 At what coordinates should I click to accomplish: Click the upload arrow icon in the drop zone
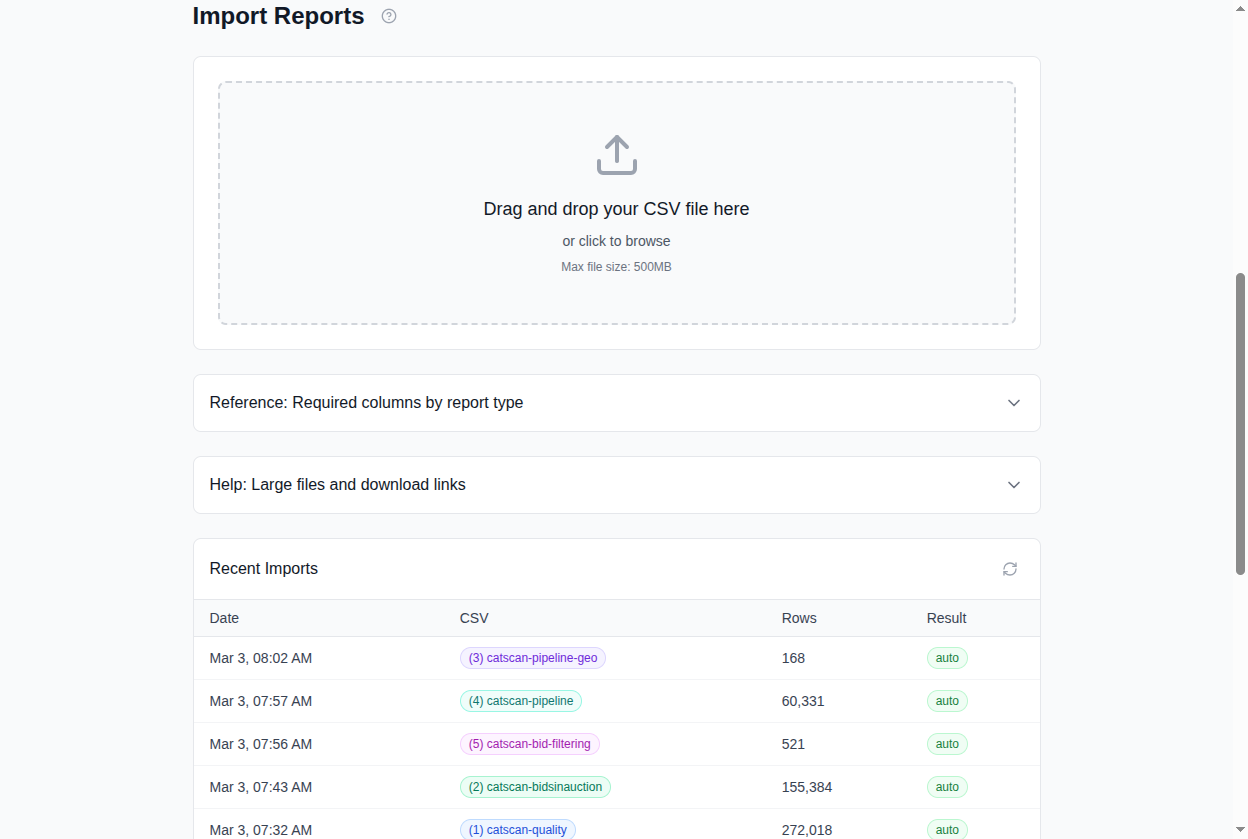click(616, 154)
